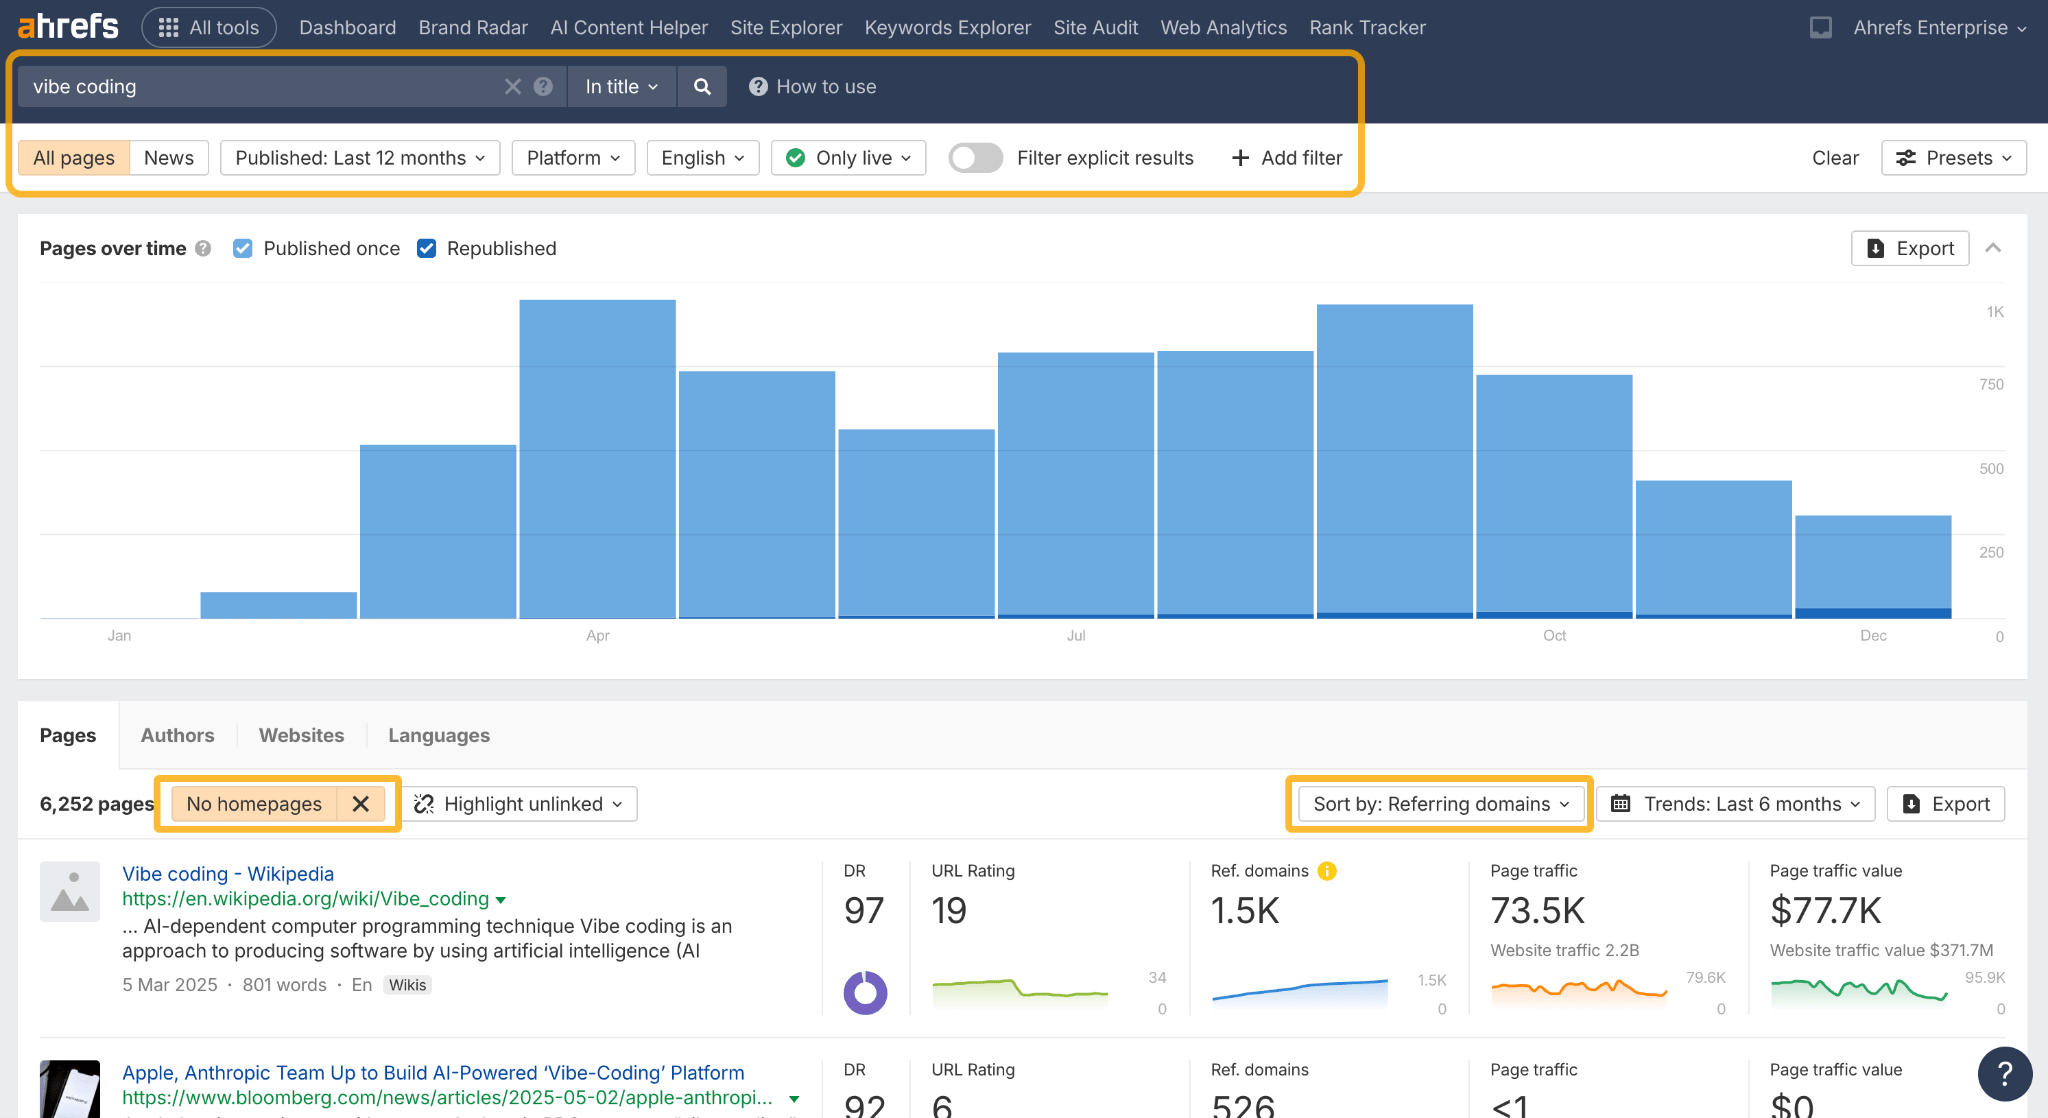Viewport: 2048px width, 1118px height.
Task: Click the help icon beside Pages over time
Action: [x=202, y=249]
